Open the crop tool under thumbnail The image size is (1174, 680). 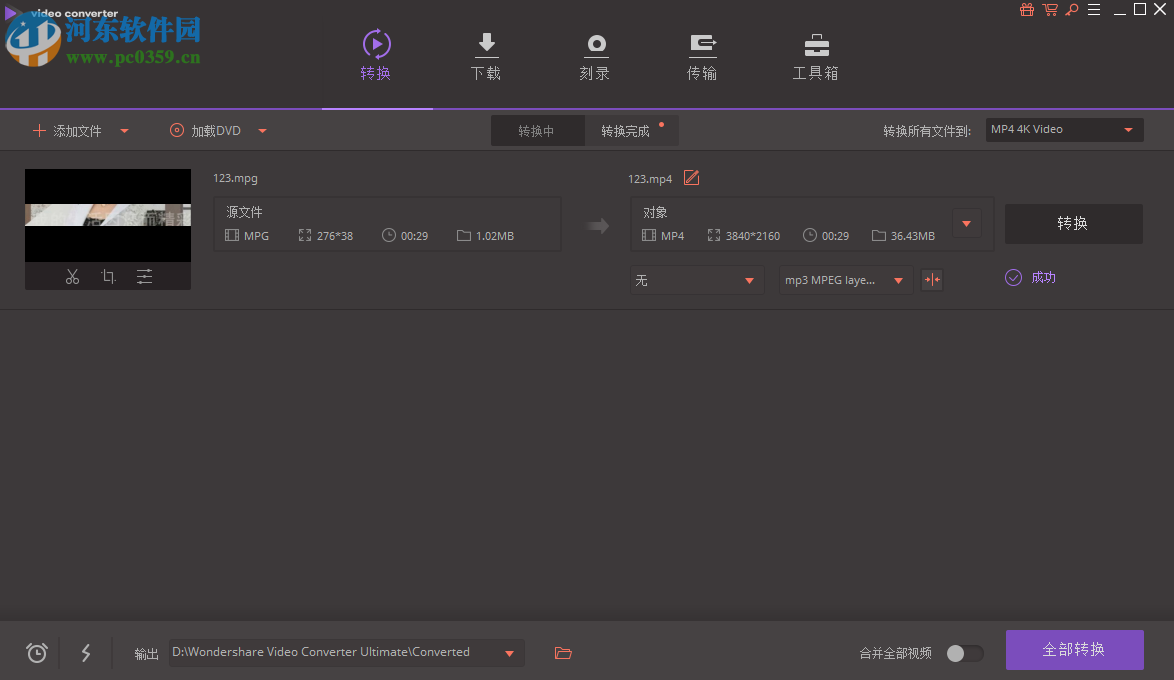click(x=109, y=277)
